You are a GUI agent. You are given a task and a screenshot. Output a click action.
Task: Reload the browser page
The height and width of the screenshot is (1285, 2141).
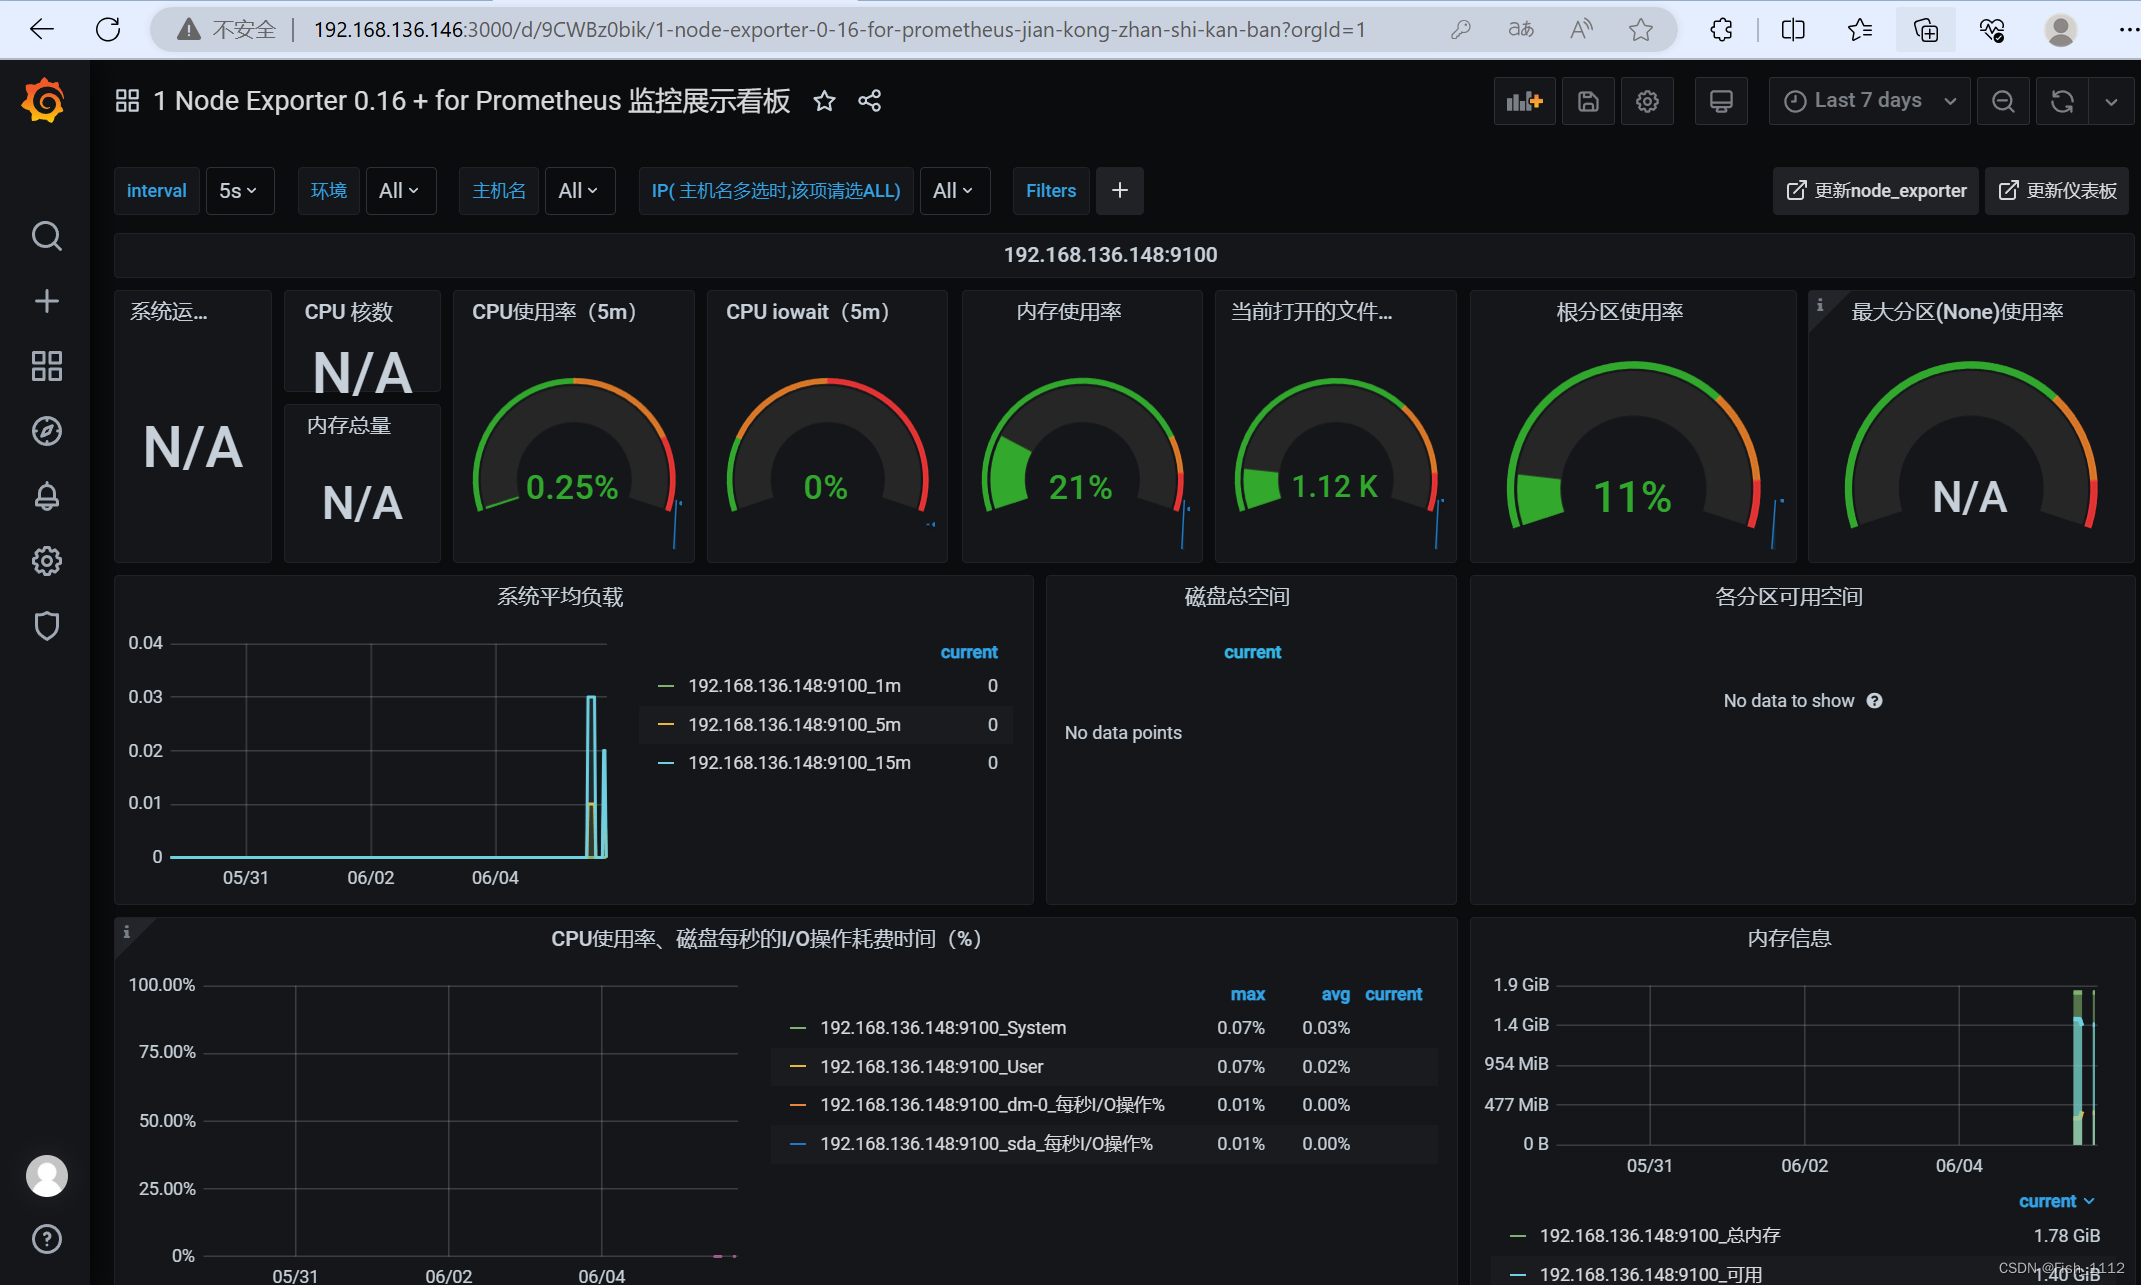point(108,29)
